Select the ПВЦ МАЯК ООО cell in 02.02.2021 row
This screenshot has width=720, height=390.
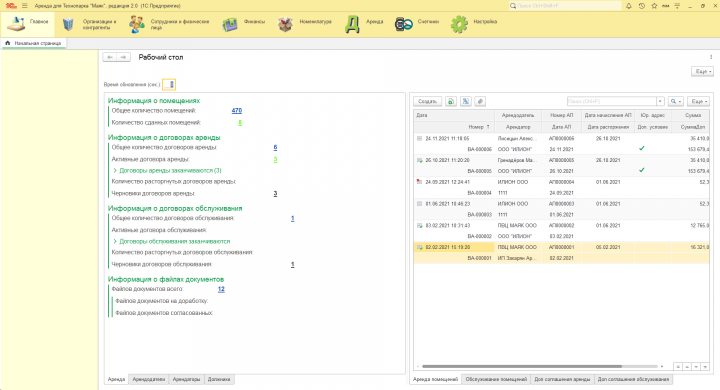tap(518, 247)
